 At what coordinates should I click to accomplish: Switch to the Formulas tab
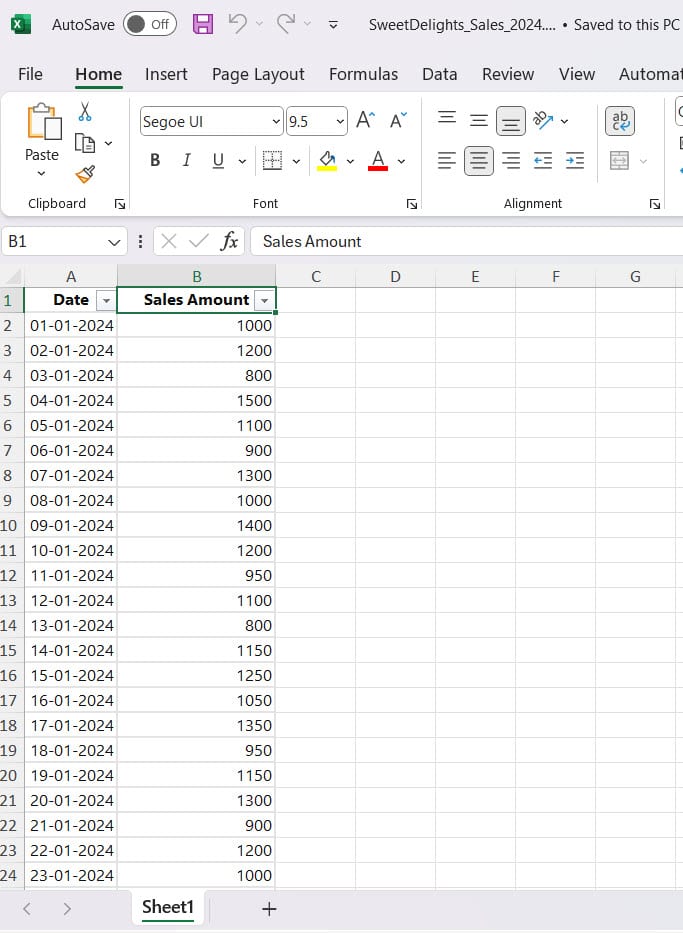click(x=364, y=74)
